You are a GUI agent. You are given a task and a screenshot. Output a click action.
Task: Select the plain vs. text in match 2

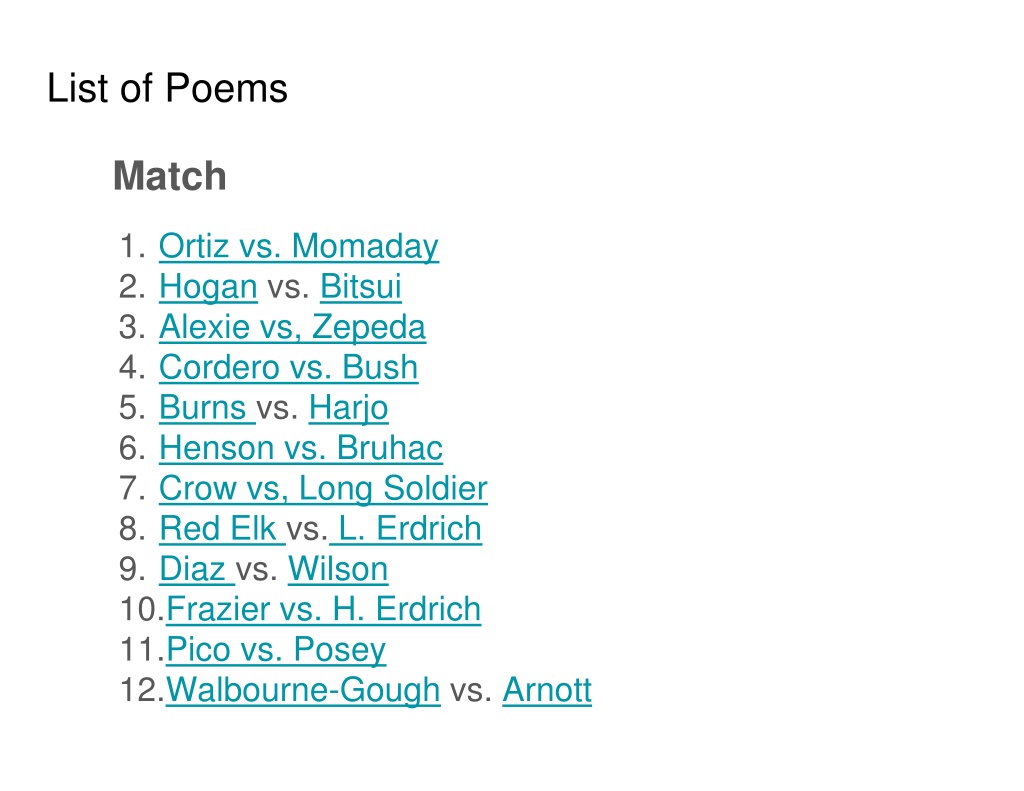[289, 287]
